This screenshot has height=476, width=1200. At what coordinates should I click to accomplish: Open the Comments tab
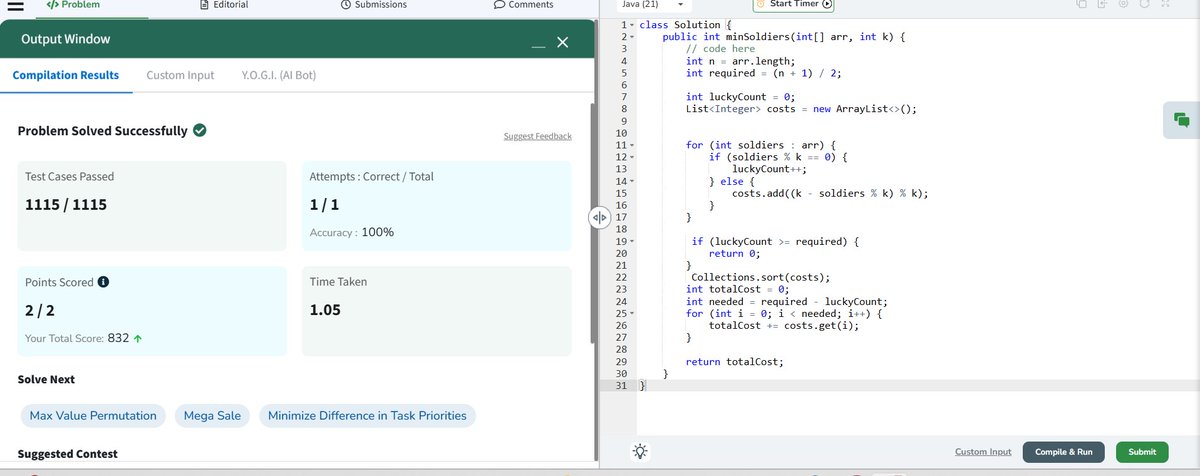pos(523,5)
